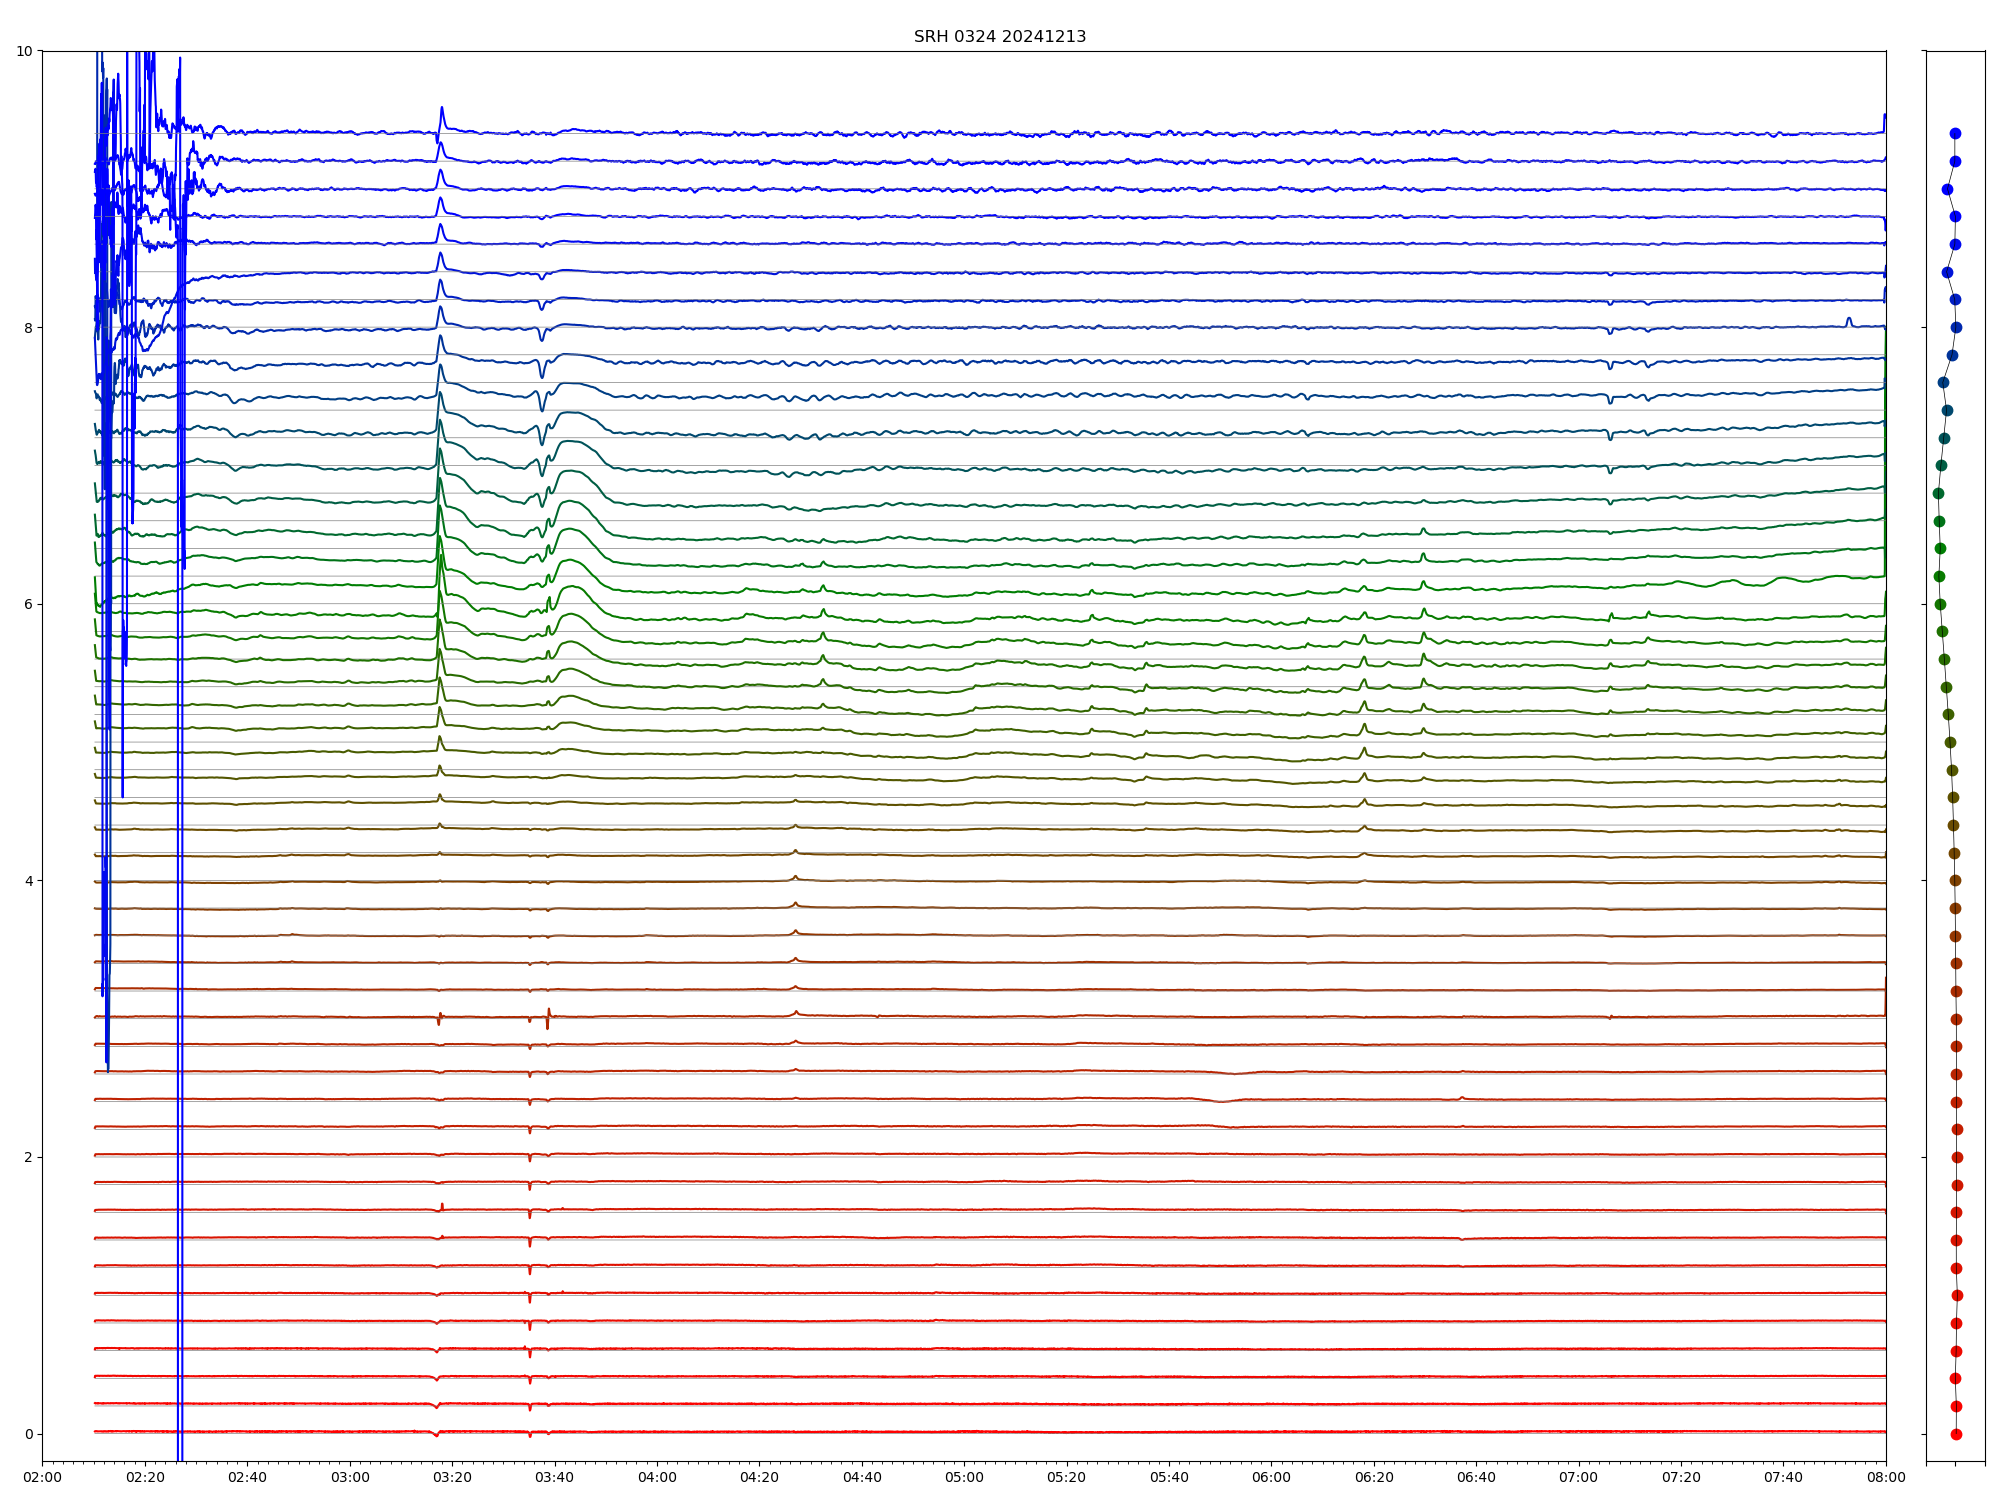Pick the 05:00 x-axis time label
The height and width of the screenshot is (1500, 2000).
coord(964,1477)
